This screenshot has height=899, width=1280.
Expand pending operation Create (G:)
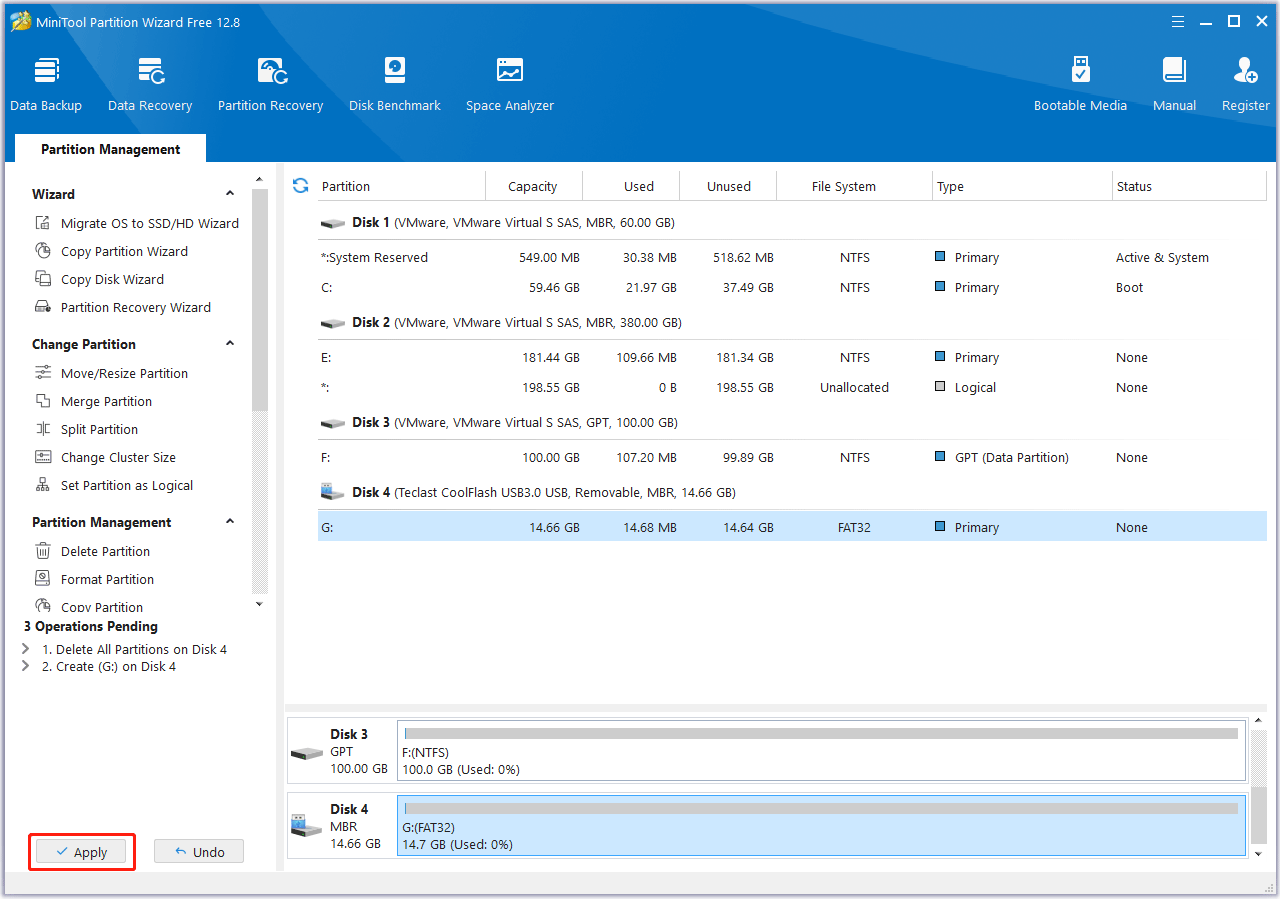[x=26, y=666]
